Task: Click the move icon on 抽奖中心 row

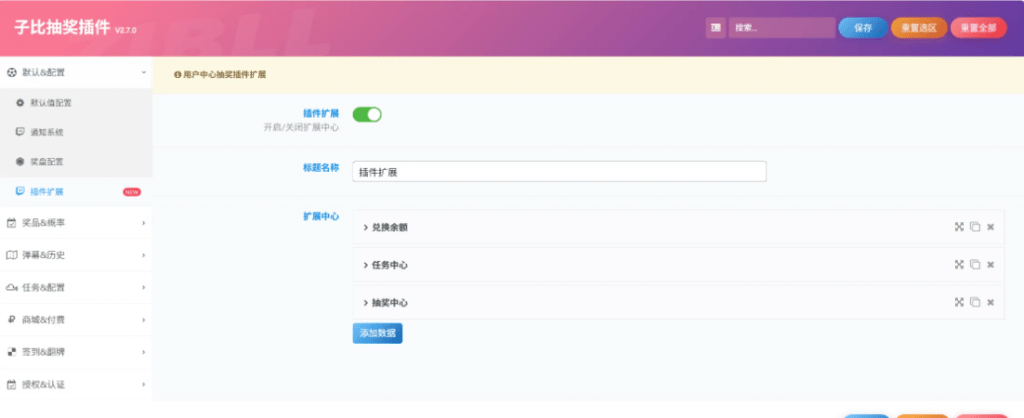Action: (x=959, y=302)
